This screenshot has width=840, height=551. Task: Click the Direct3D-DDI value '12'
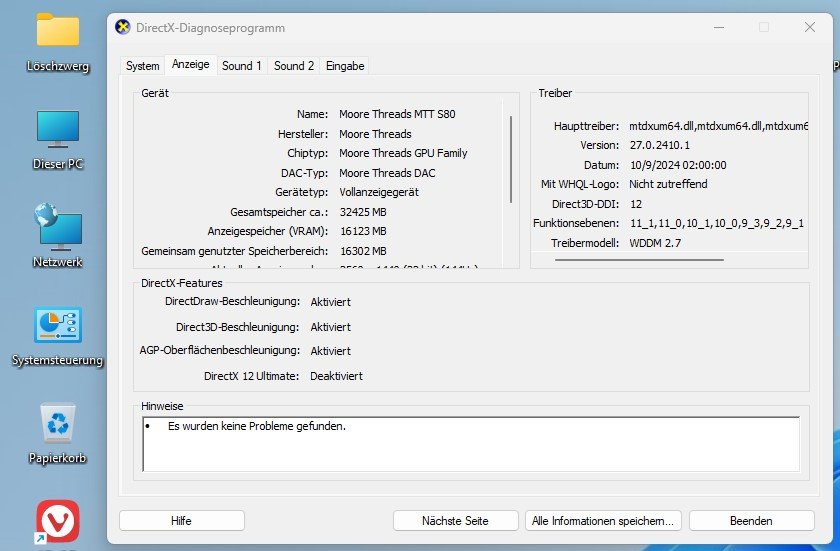click(636, 204)
